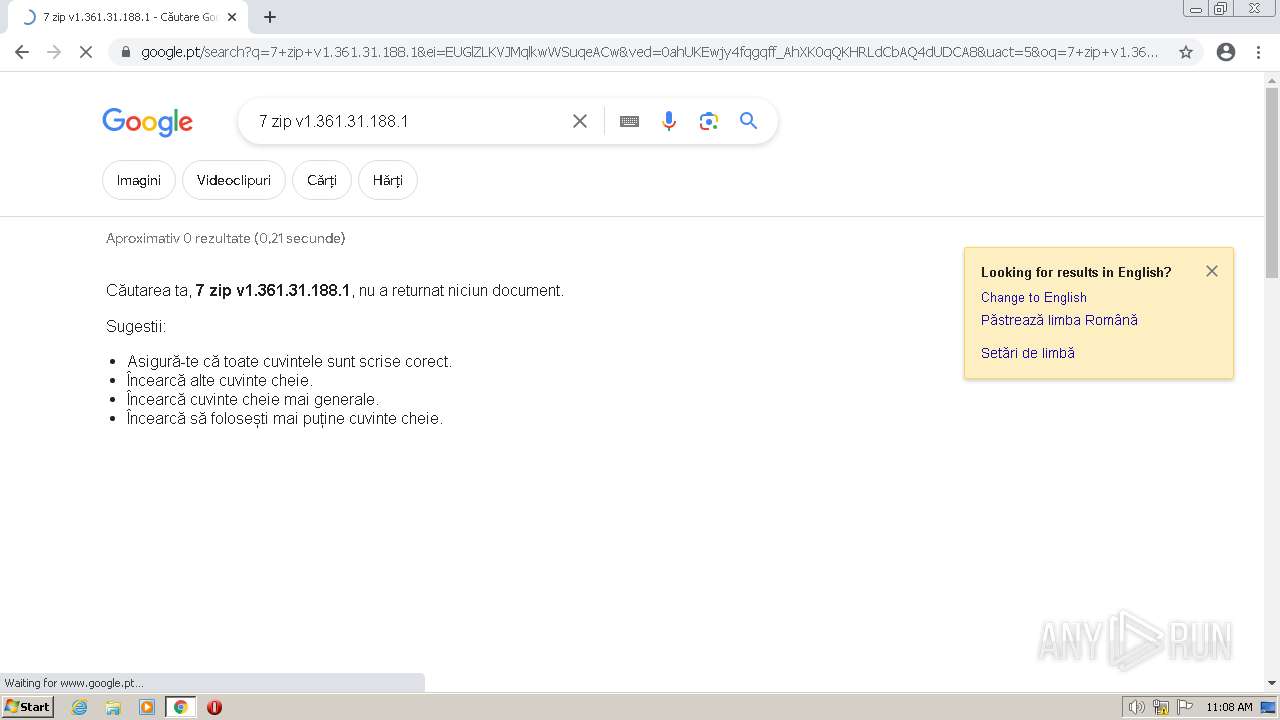The height and width of the screenshot is (720, 1280).
Task: Open Windows Media Player from the taskbar
Action: pyautogui.click(x=147, y=707)
